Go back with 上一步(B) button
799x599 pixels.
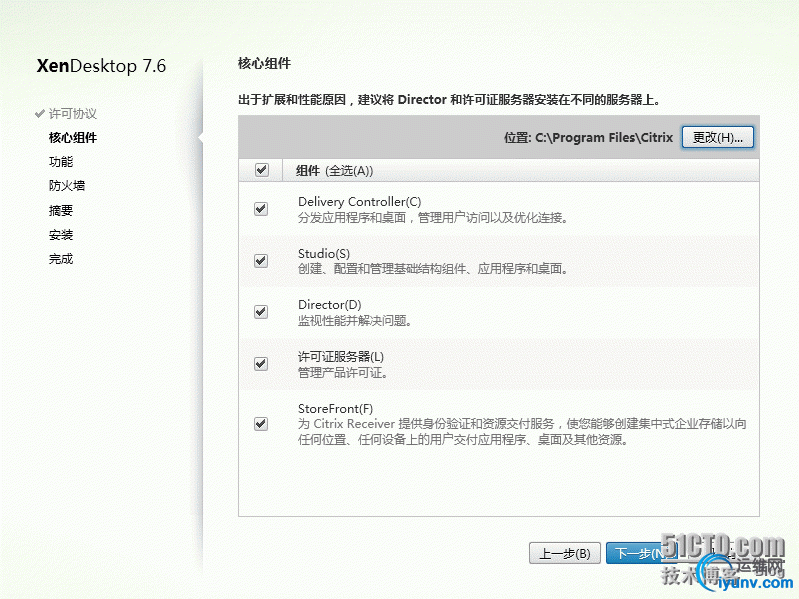(x=565, y=553)
